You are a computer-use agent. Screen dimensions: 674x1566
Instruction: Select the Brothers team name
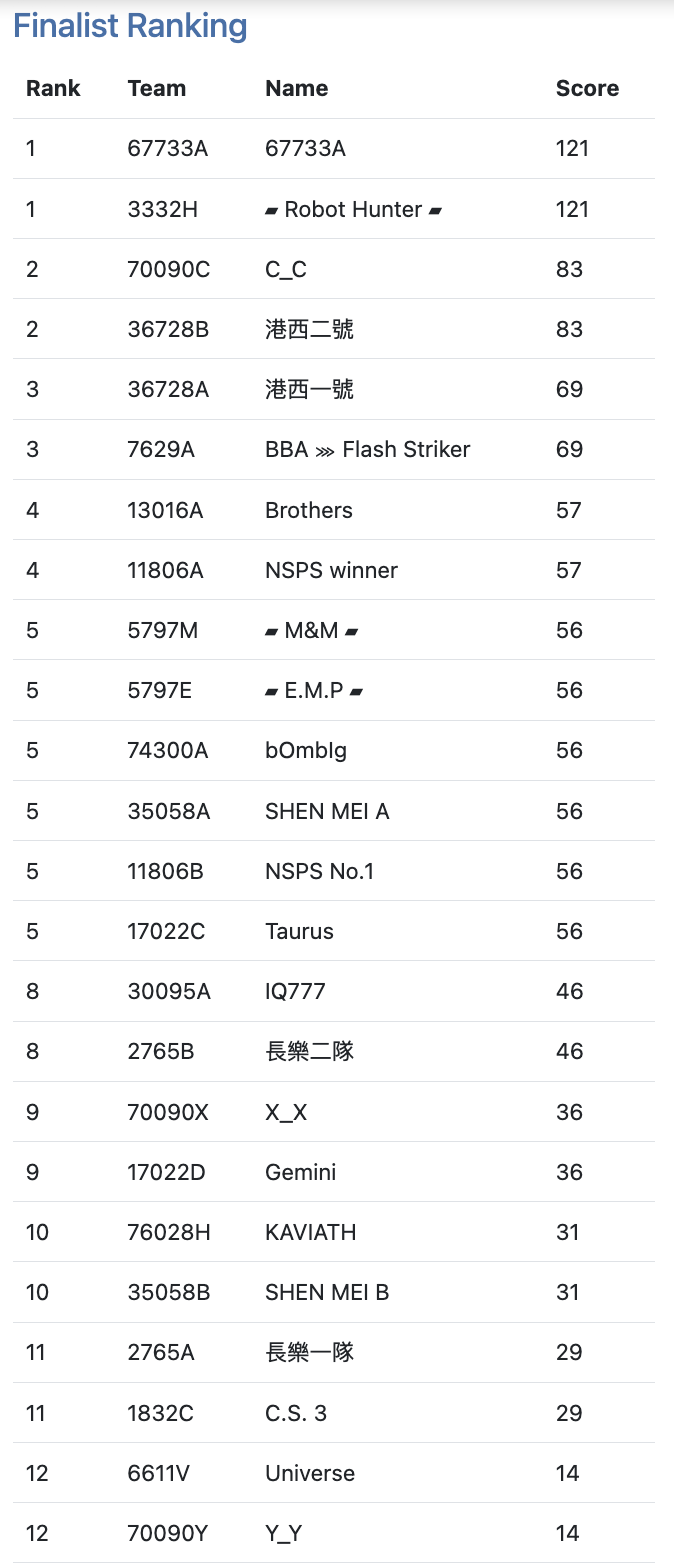point(309,510)
